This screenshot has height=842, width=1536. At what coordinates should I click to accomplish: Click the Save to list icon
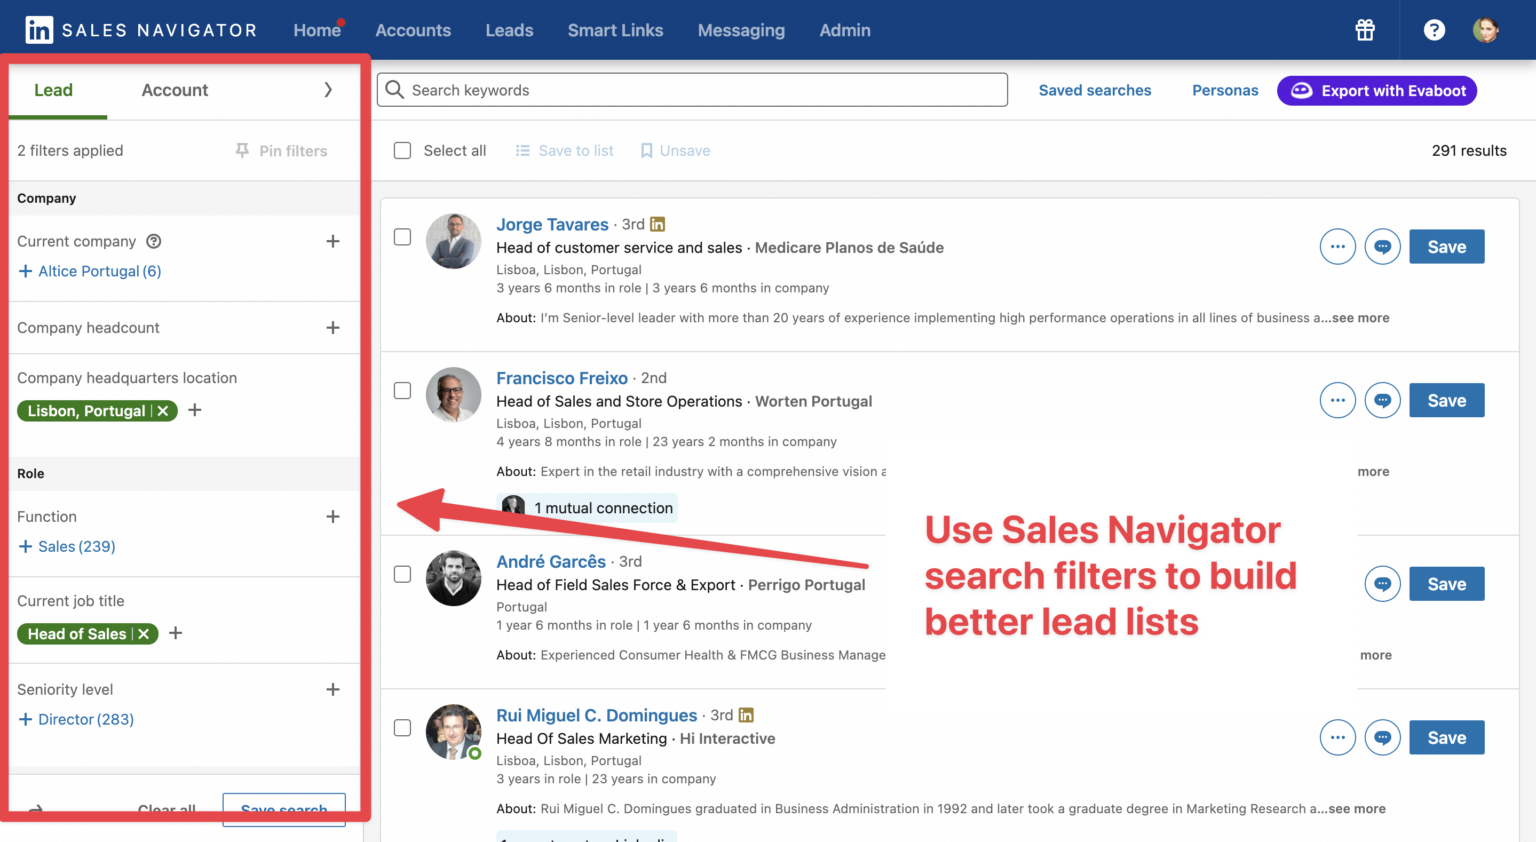pos(522,150)
